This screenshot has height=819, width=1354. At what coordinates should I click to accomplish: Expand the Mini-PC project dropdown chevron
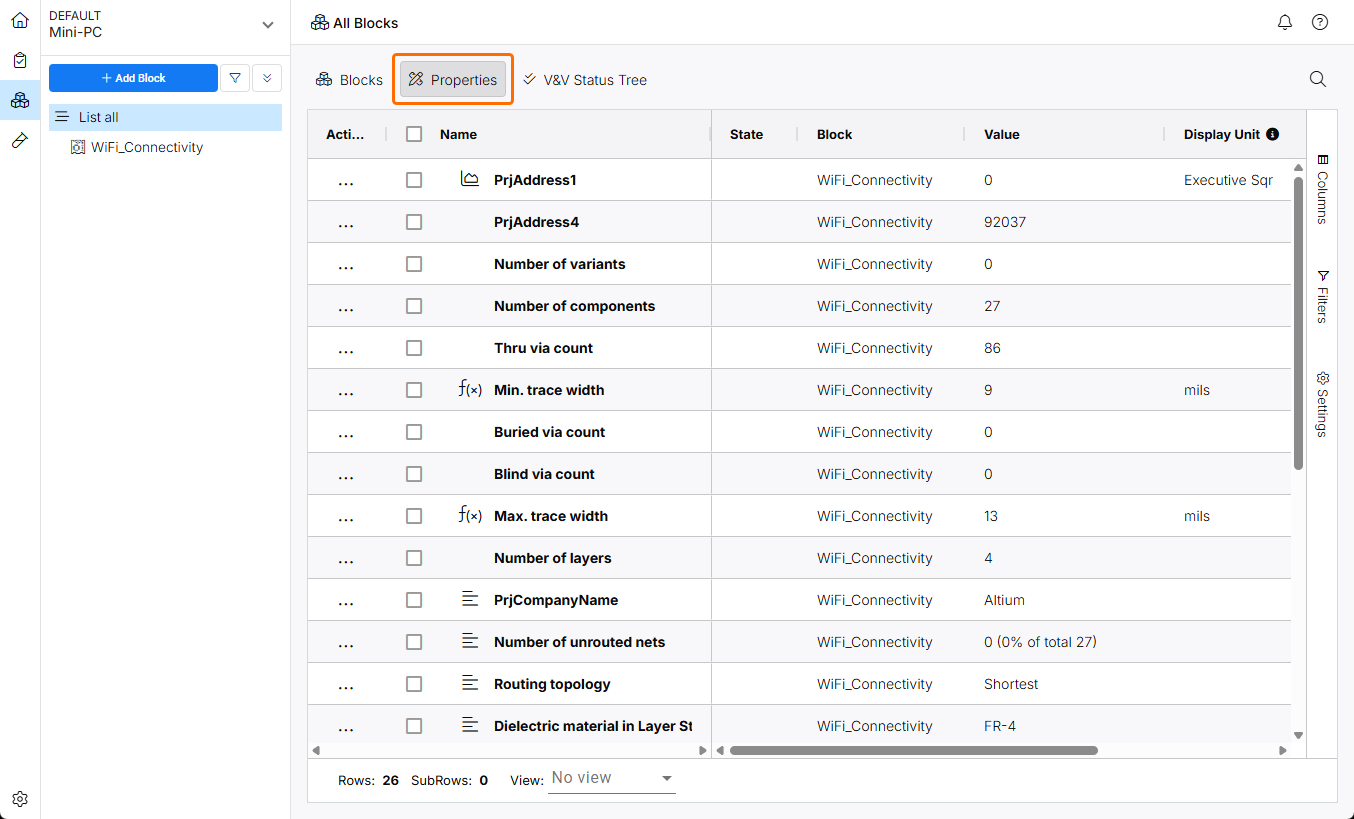coord(267,24)
